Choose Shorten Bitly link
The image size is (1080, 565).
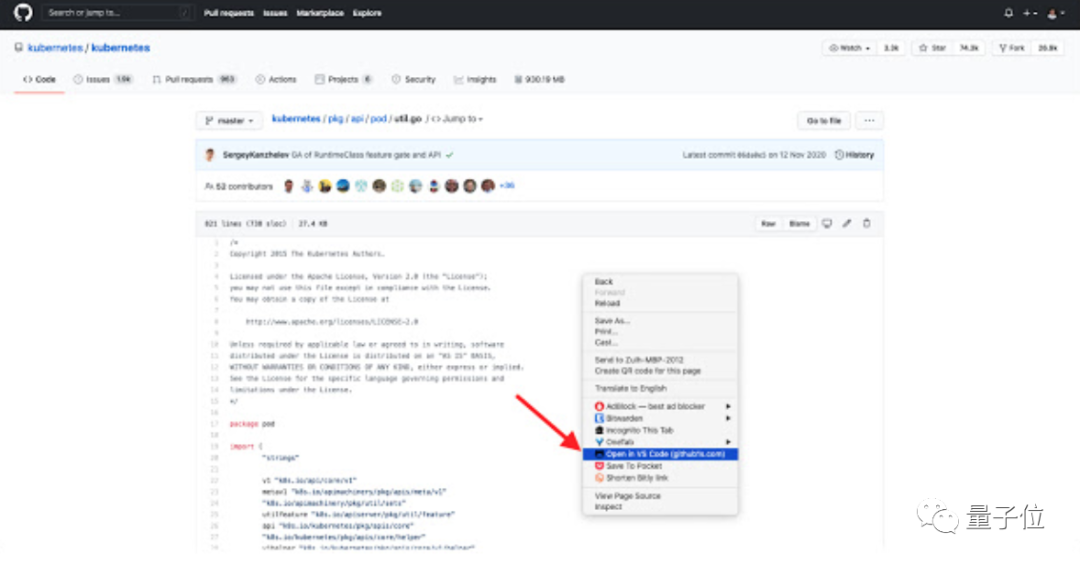click(x=660, y=478)
